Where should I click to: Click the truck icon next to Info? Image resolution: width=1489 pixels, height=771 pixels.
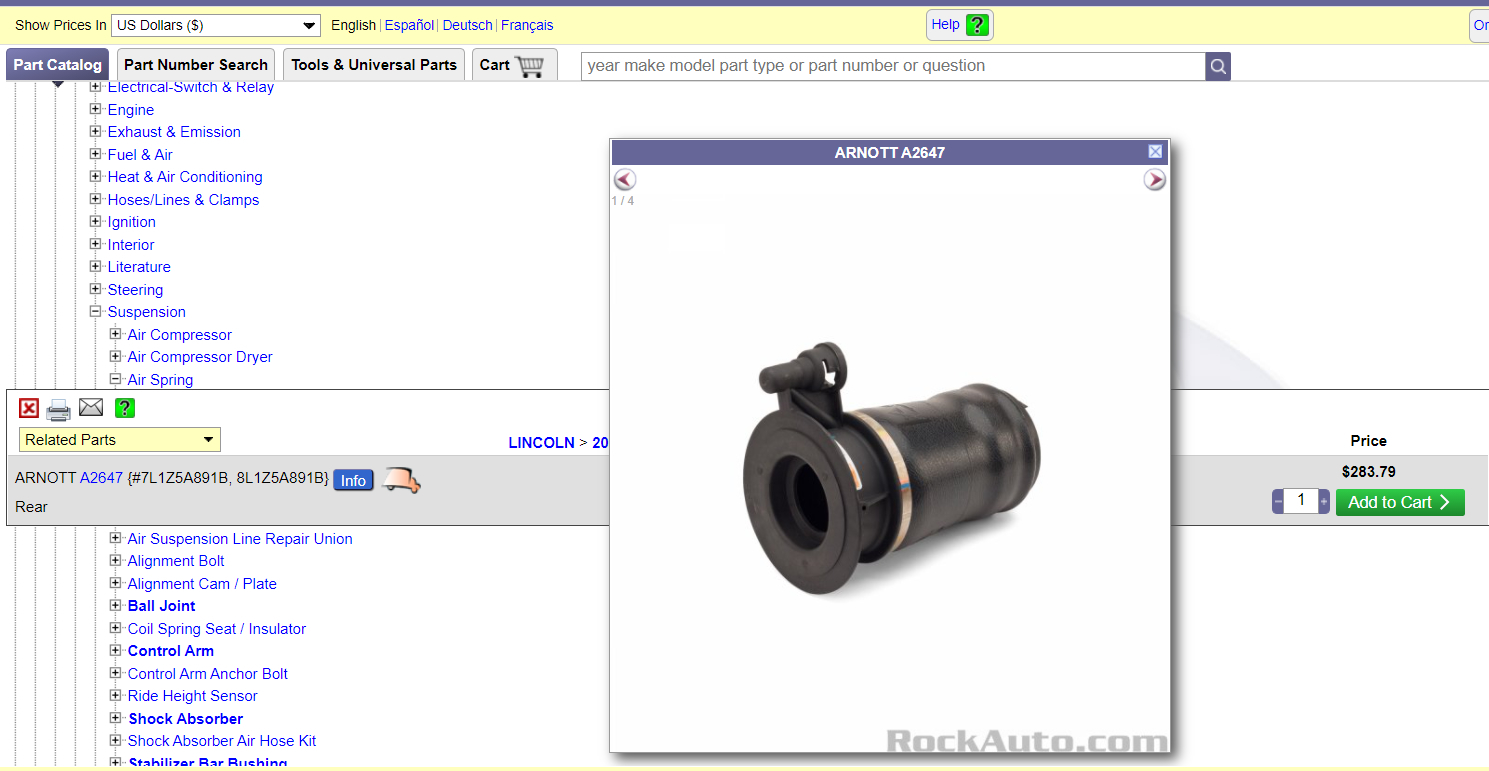[402, 481]
